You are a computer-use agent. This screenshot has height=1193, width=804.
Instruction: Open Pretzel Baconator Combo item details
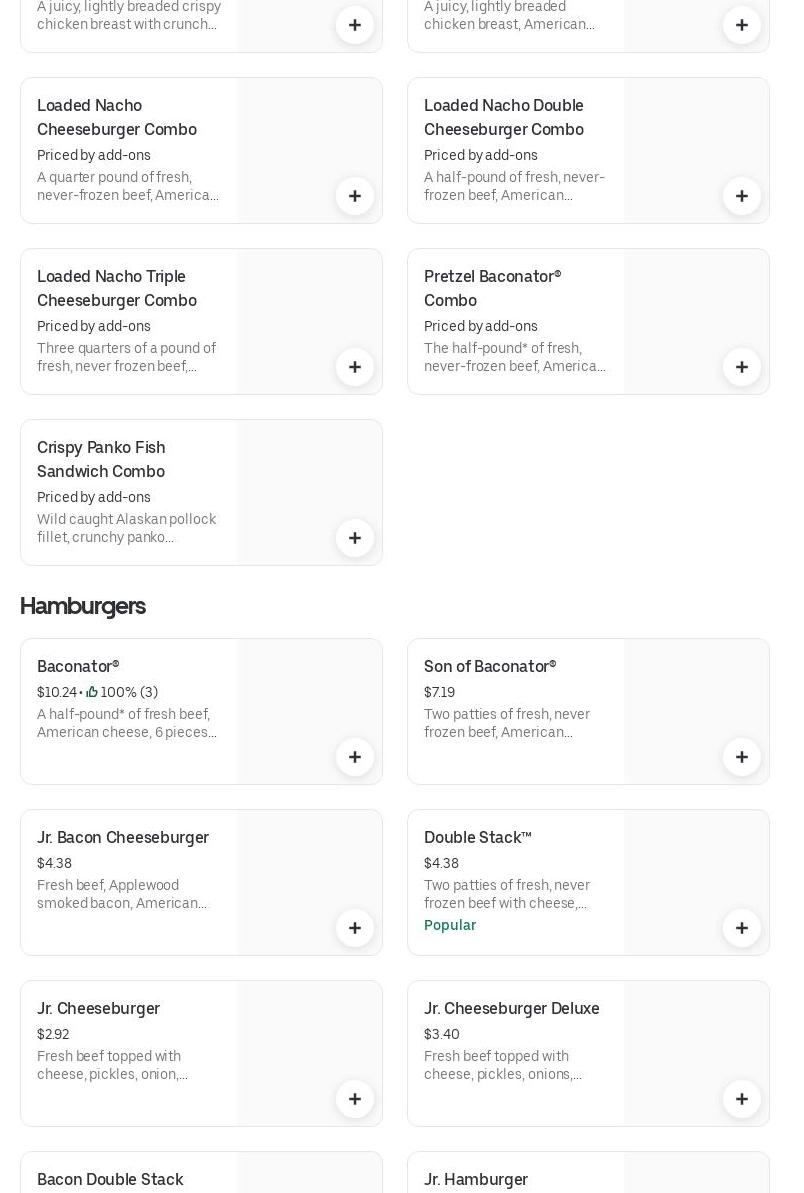click(492, 288)
